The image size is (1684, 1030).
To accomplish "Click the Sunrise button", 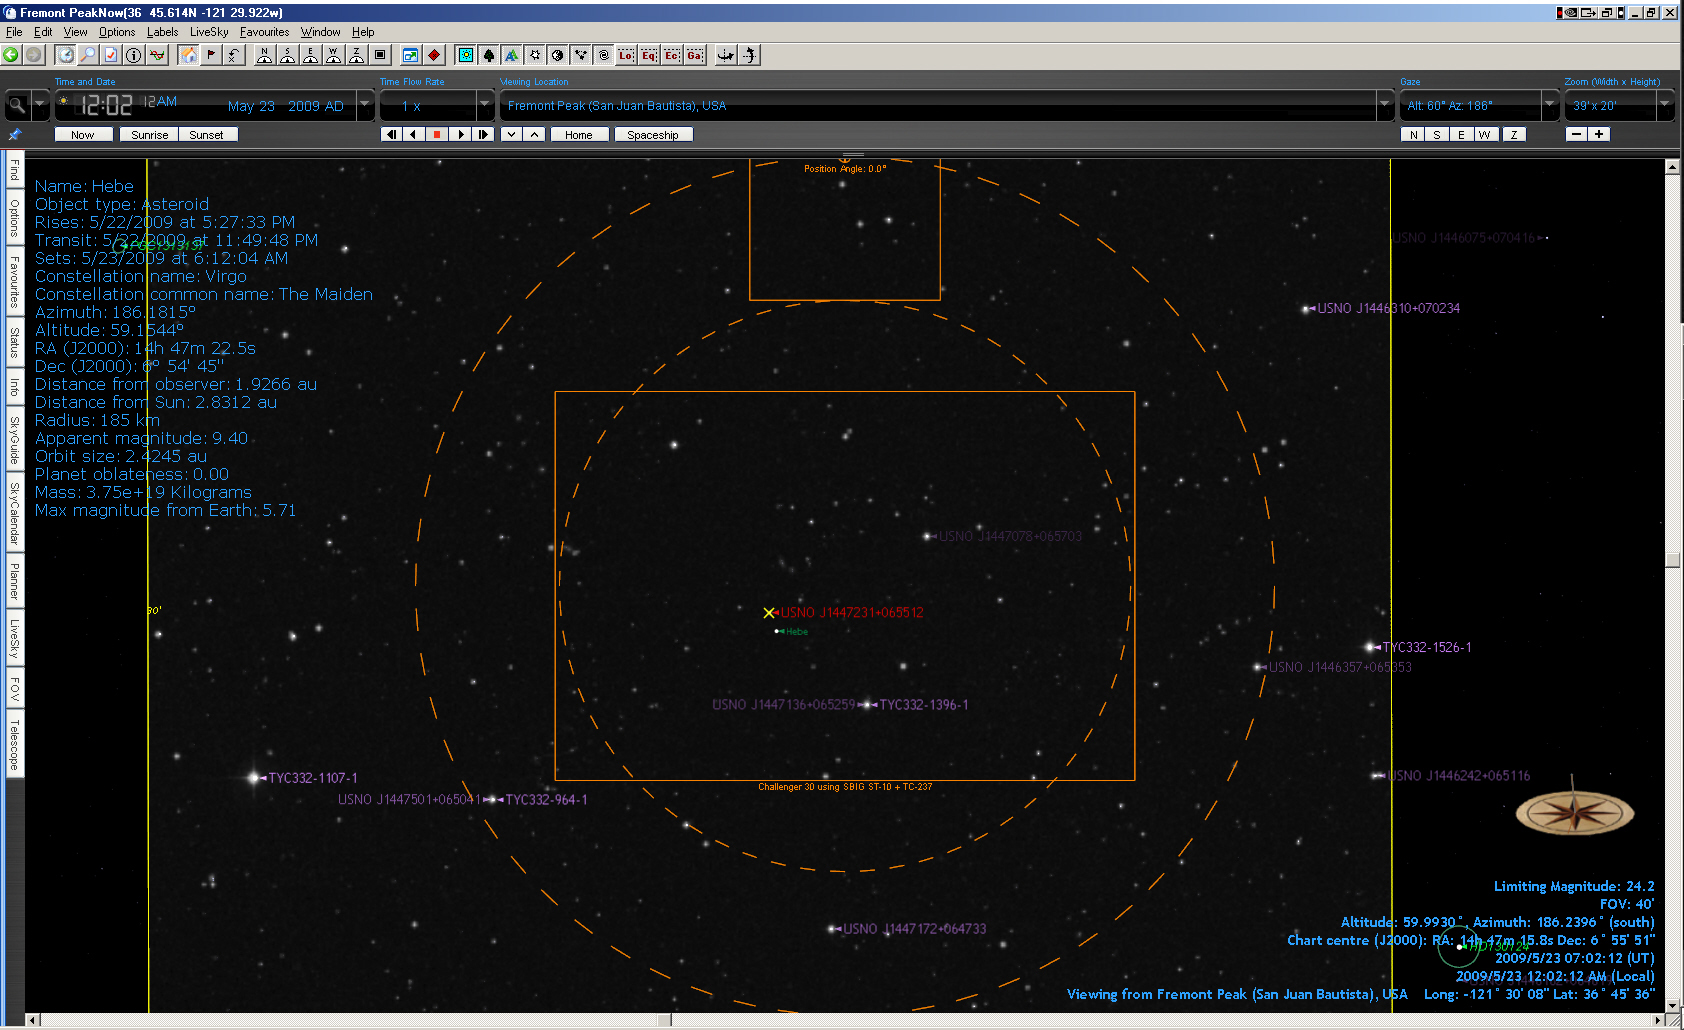I will tap(150, 135).
